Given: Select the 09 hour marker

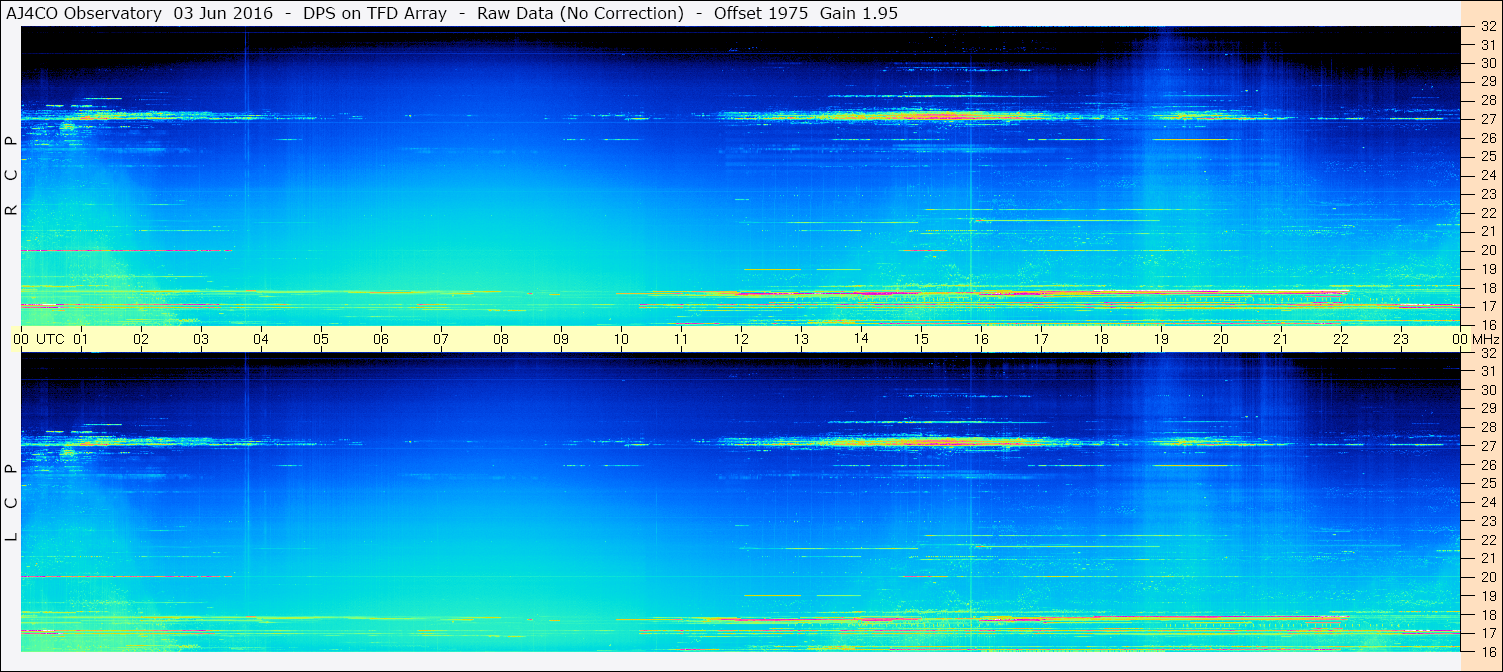Looking at the screenshot, I should point(561,339).
